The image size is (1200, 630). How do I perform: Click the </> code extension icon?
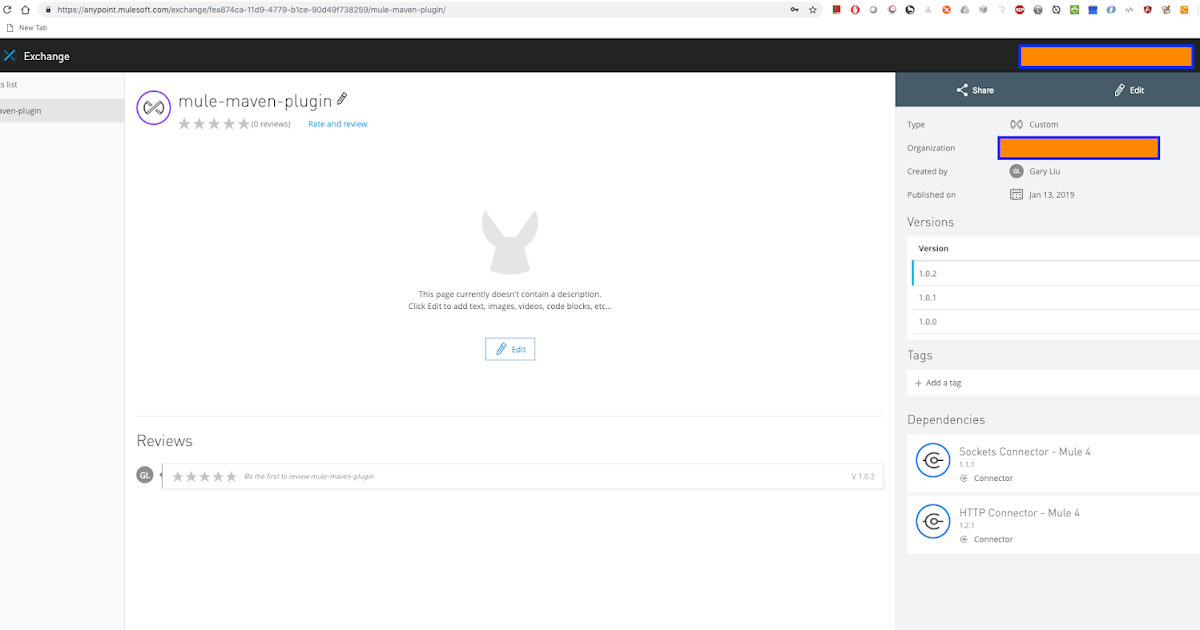1129,9
